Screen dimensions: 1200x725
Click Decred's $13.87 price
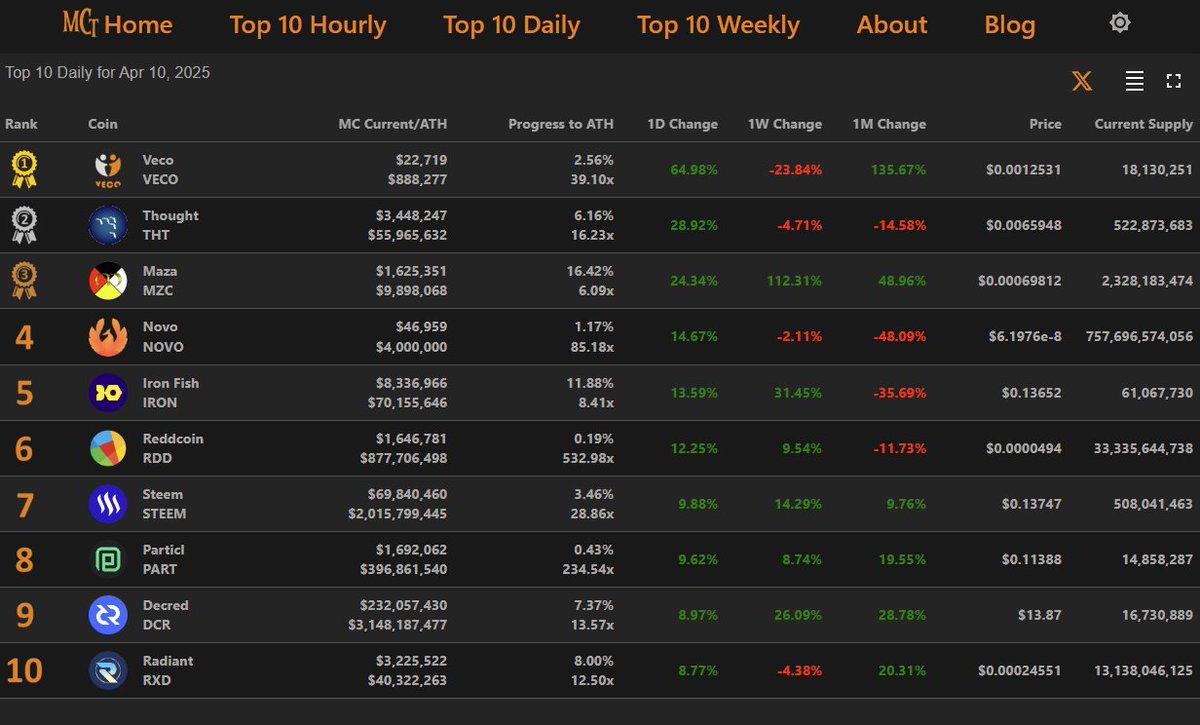(1040, 615)
